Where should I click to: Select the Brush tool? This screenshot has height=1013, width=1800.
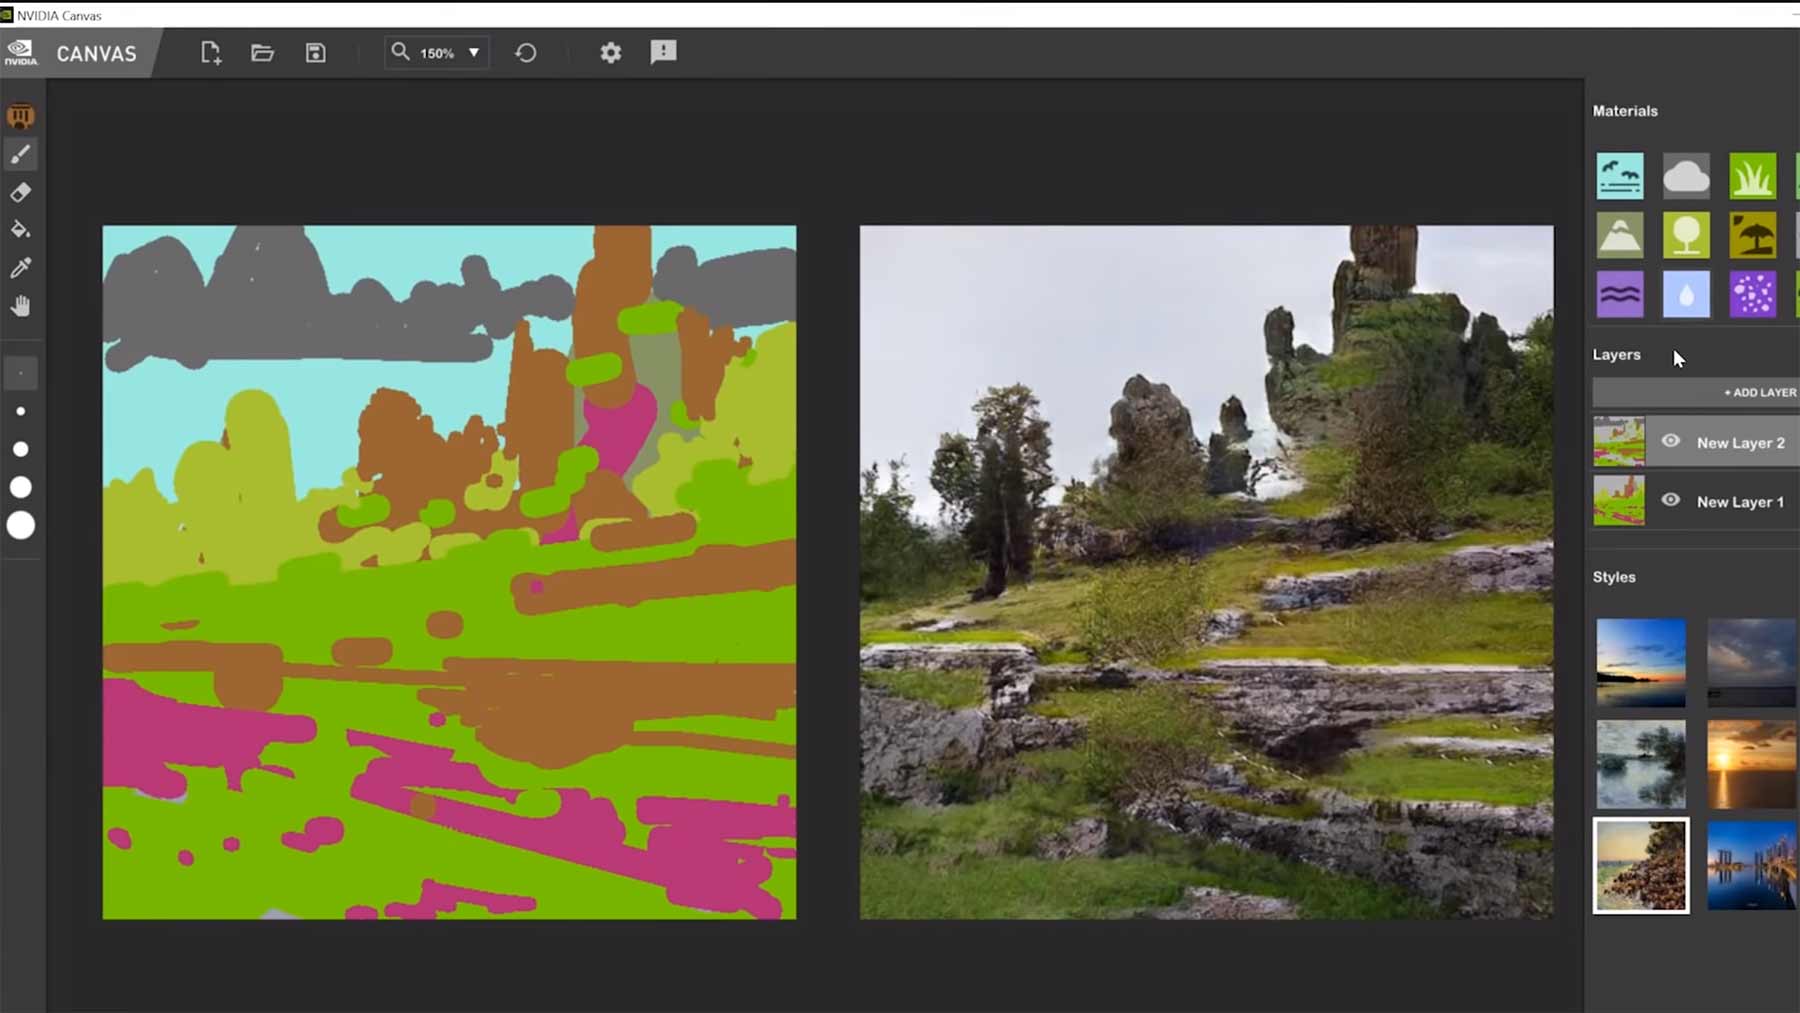(x=20, y=154)
